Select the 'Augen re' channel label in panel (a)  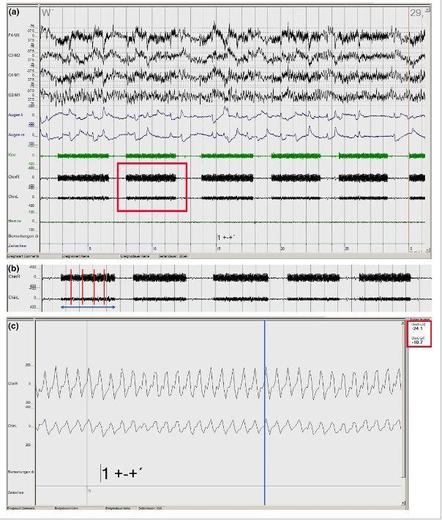click(16, 135)
